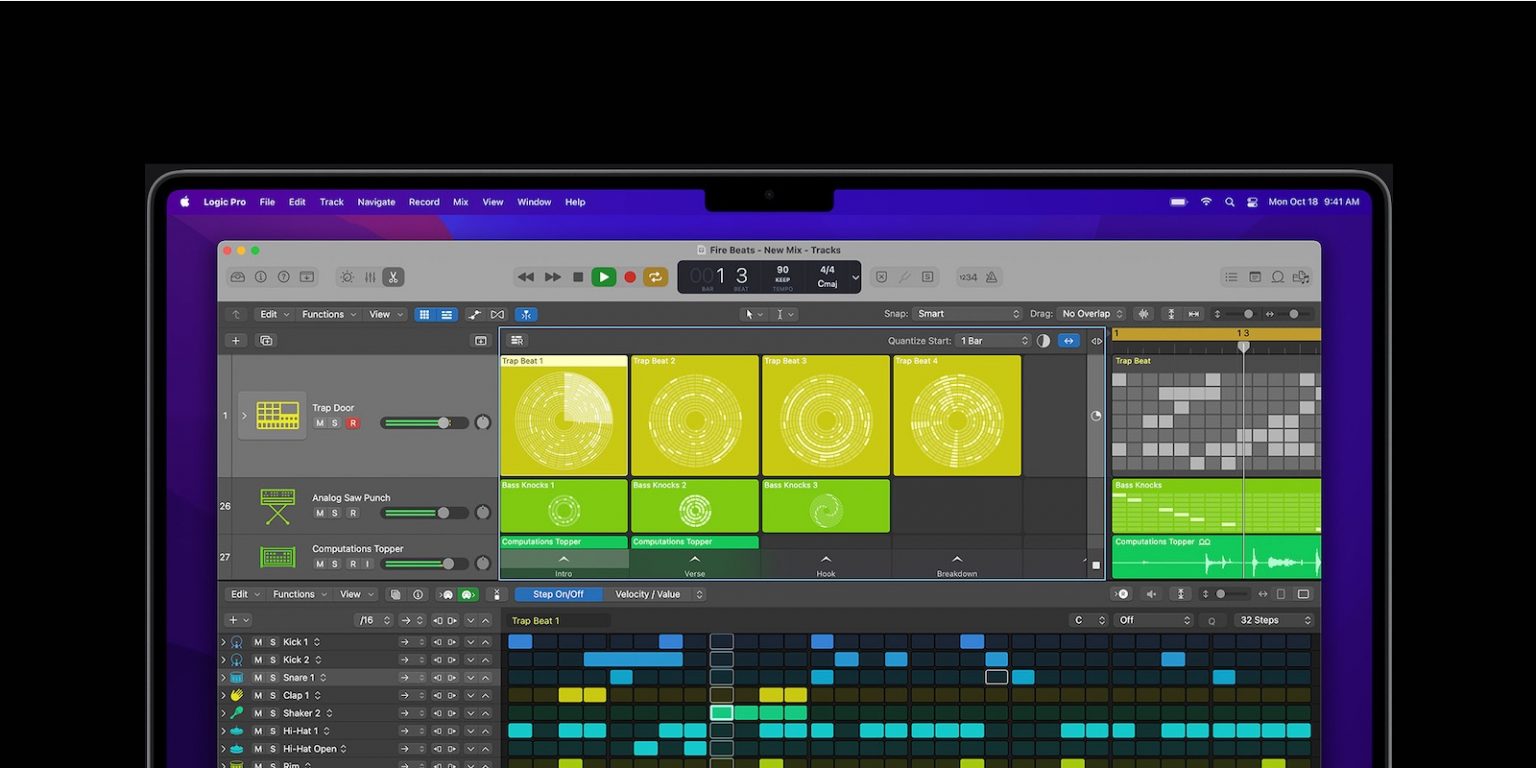
Task: Click the Velocity / Value mode button
Action: pyautogui.click(x=647, y=594)
